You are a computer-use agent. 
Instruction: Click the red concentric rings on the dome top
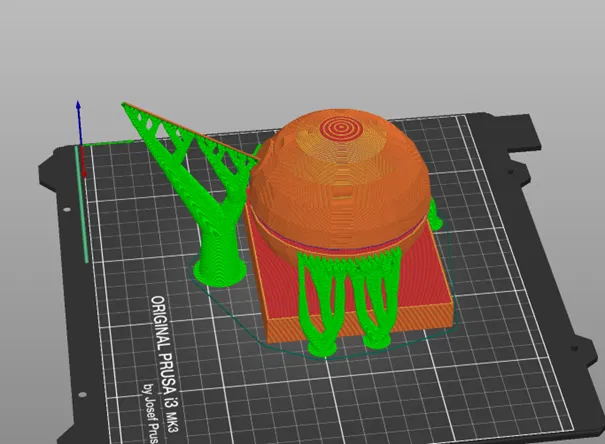tap(341, 127)
